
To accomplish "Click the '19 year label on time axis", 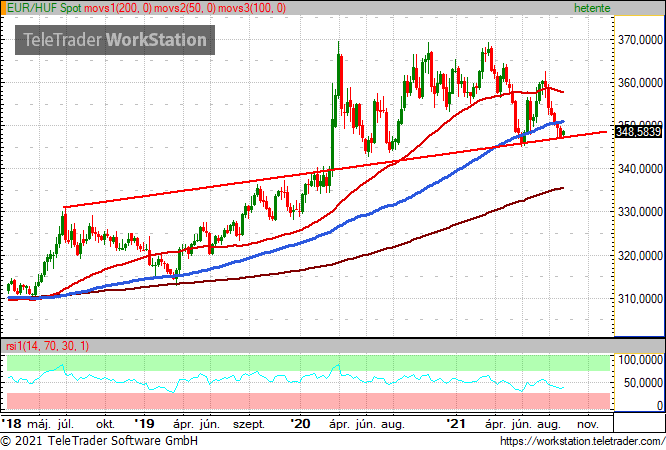I will 144,424.
